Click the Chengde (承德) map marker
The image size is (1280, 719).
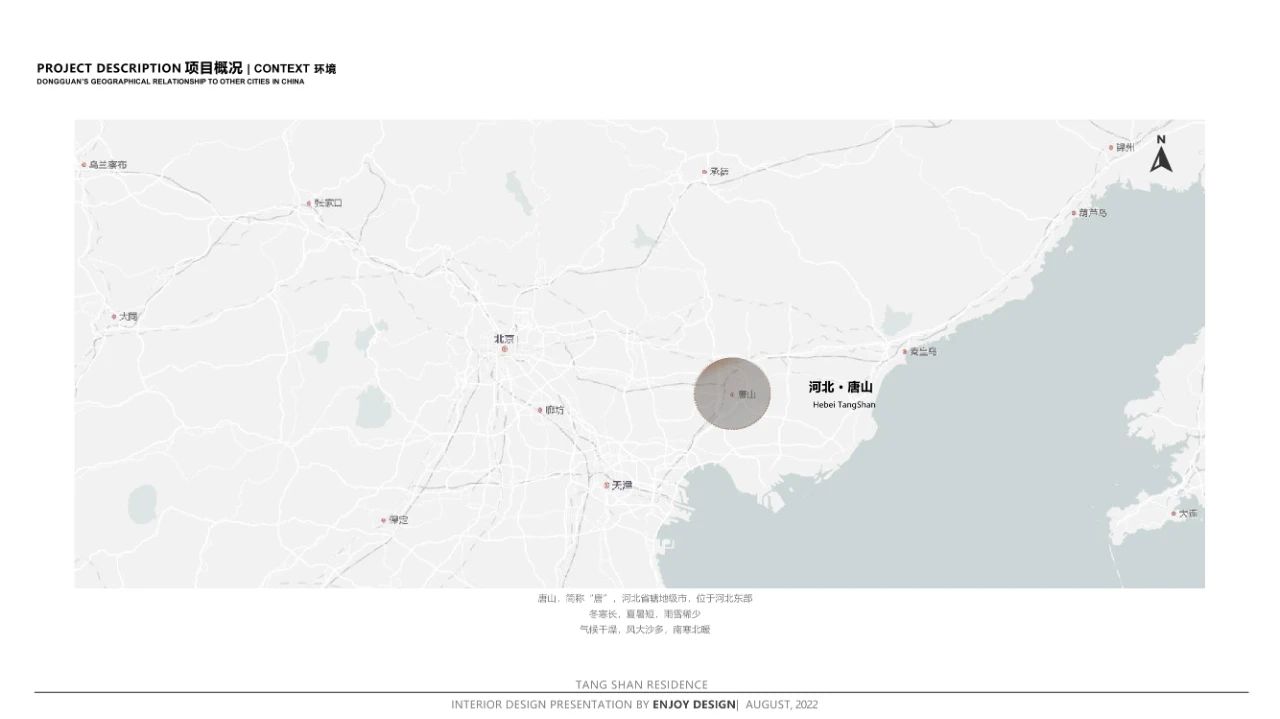coord(705,172)
